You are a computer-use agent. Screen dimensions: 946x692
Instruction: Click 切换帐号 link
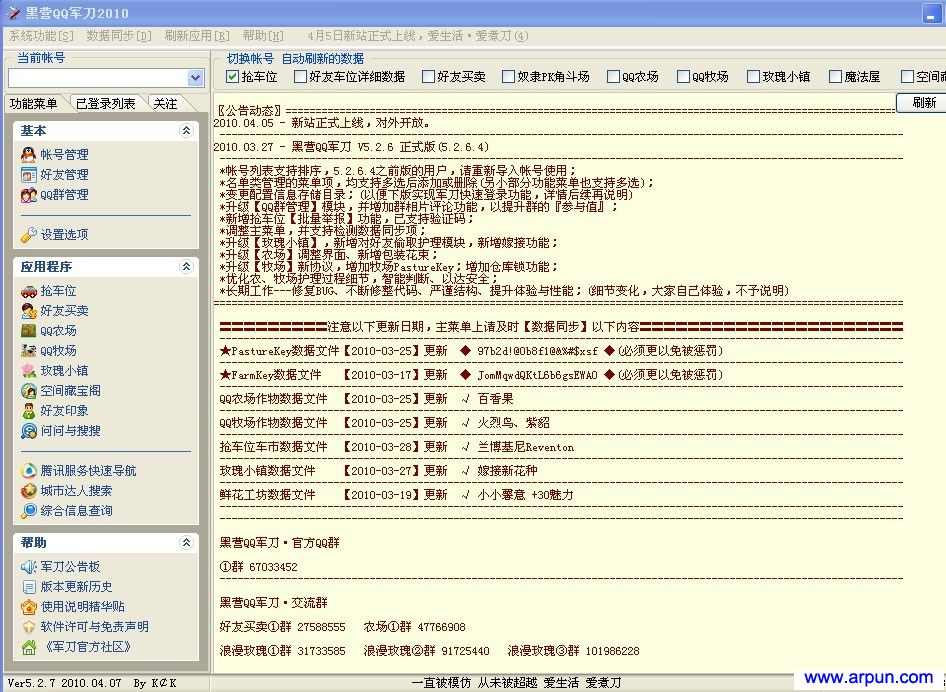pyautogui.click(x=250, y=59)
